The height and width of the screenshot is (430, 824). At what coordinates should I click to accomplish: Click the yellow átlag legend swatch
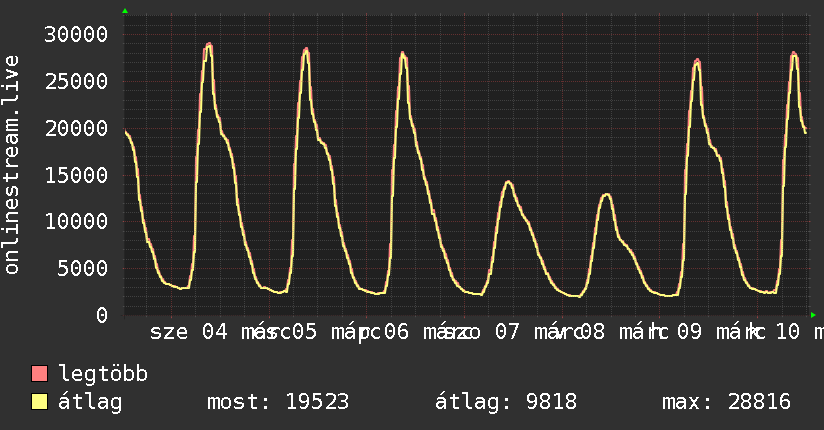(39, 402)
